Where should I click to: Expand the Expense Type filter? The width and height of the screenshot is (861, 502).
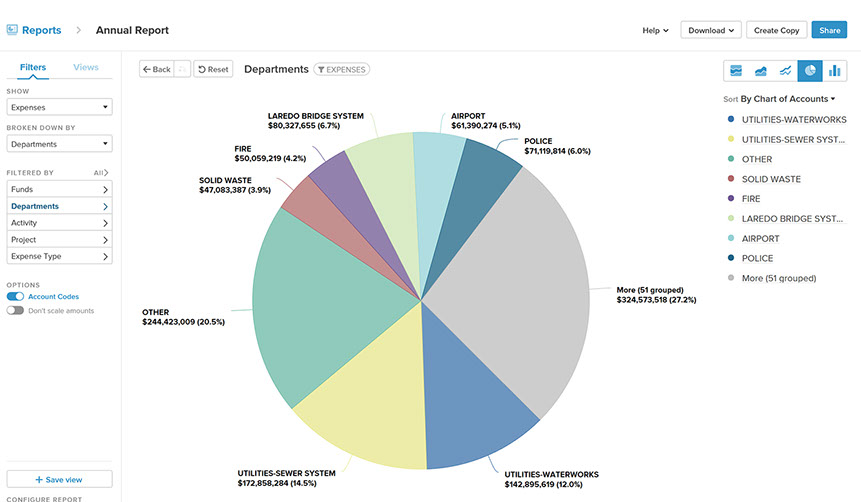pos(59,256)
